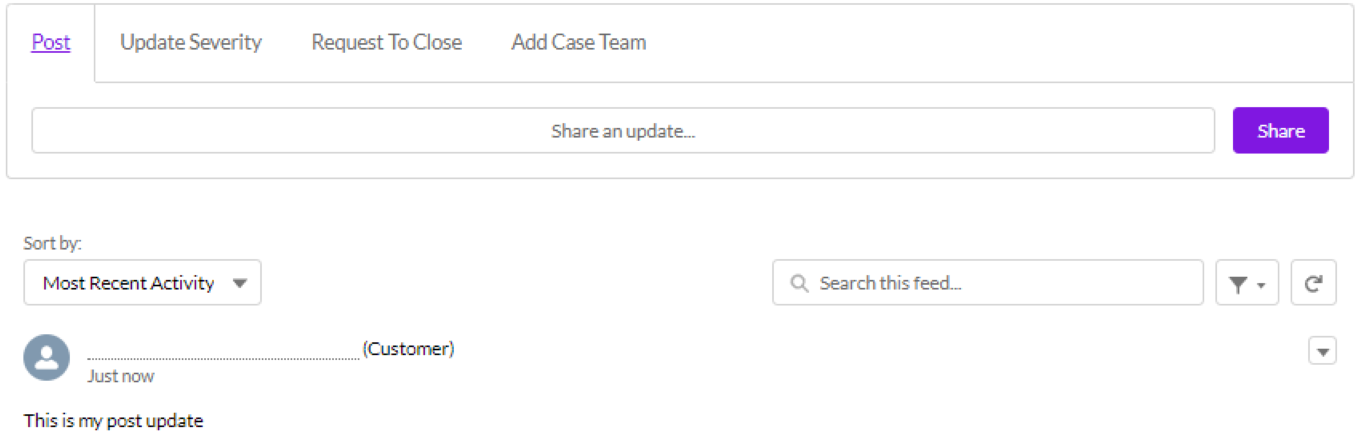Screen dimensions: 1360x436
Task: Open the Update Severity tab
Action: click(x=191, y=43)
